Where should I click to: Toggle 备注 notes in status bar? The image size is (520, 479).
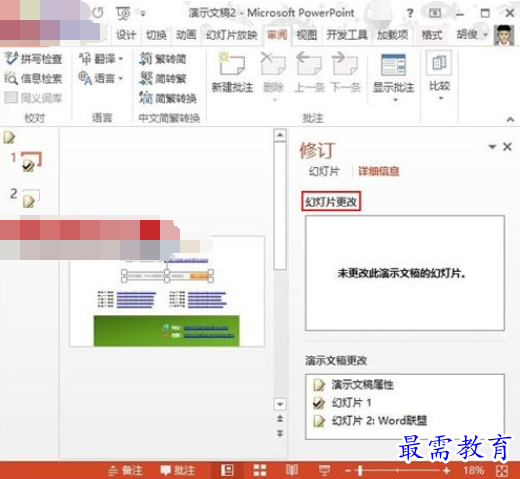[126, 470]
